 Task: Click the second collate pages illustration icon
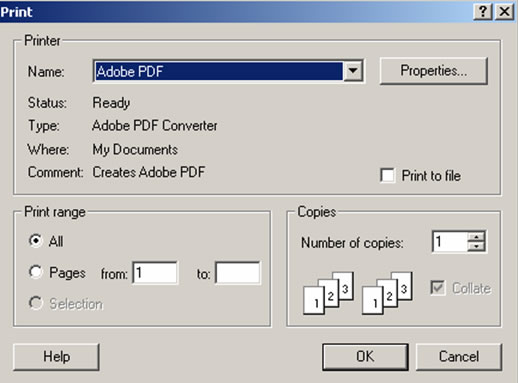point(387,293)
